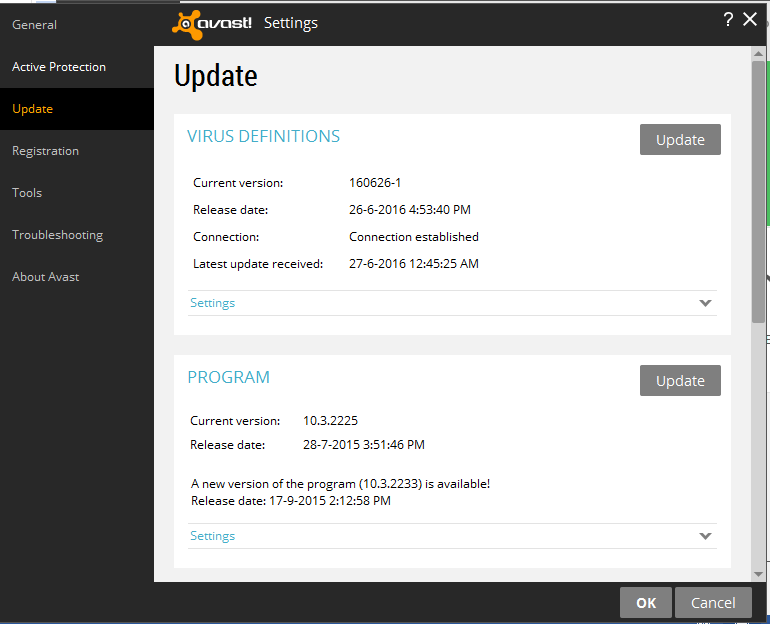This screenshot has height=624, width=770.
Task: Select release date 26-6-2016 4:53:40 PM
Action: tap(410, 210)
